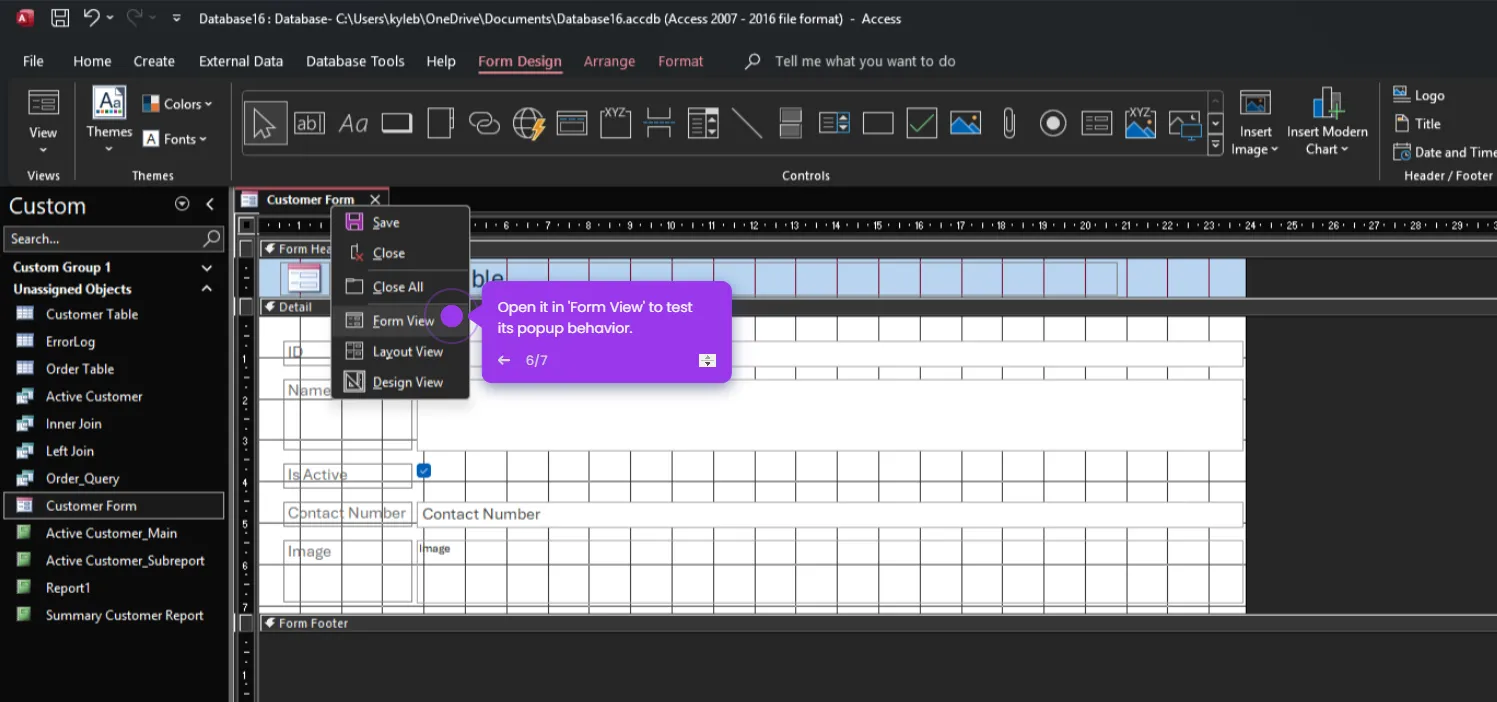Choose Form View in context menu
The height and width of the screenshot is (702, 1497).
[400, 321]
